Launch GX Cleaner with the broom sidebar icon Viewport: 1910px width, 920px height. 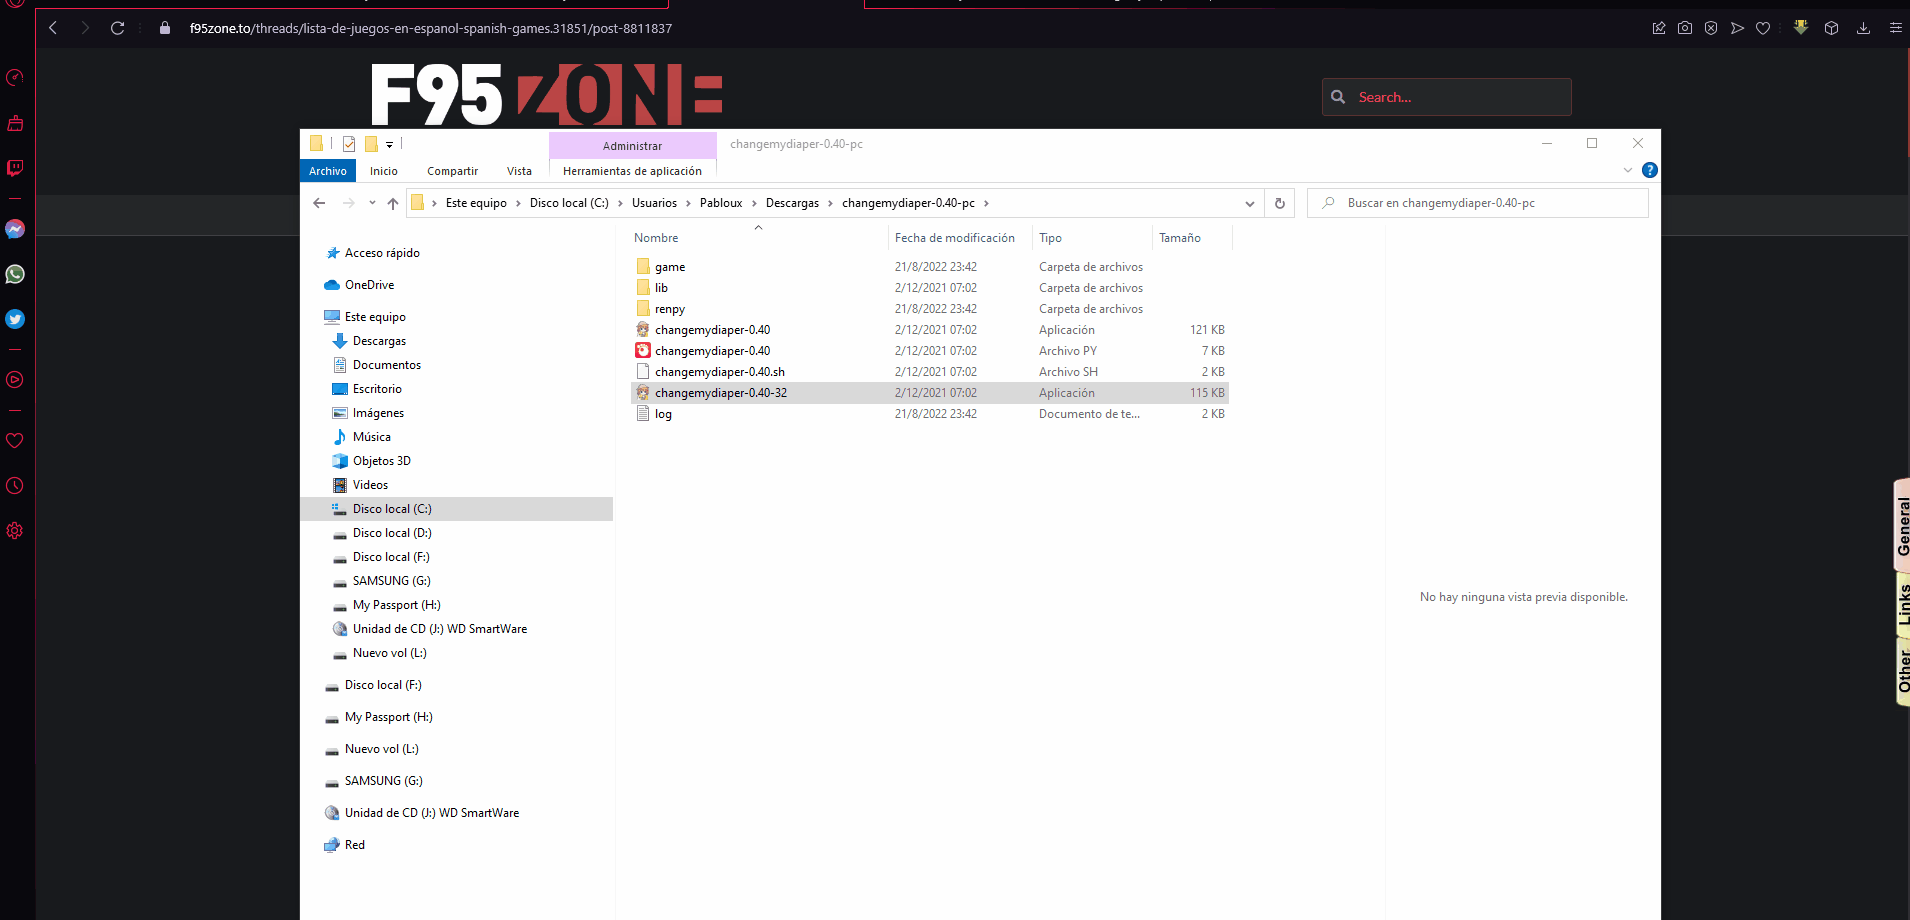tap(15, 123)
